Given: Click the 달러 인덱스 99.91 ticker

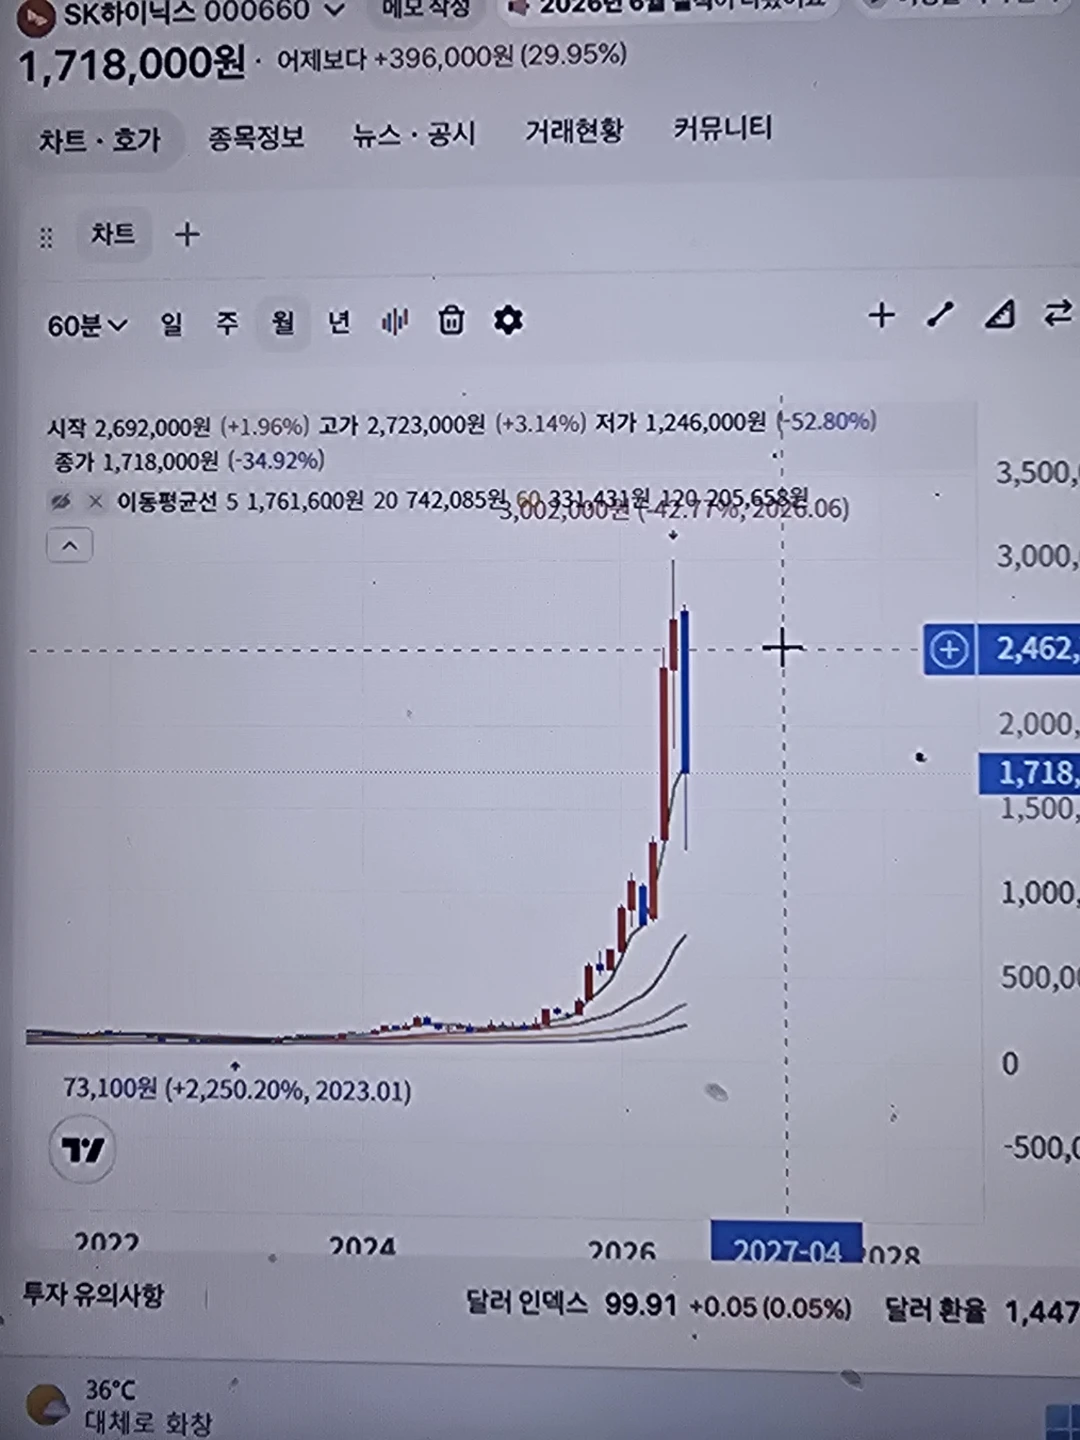Looking at the screenshot, I should coord(658,1305).
